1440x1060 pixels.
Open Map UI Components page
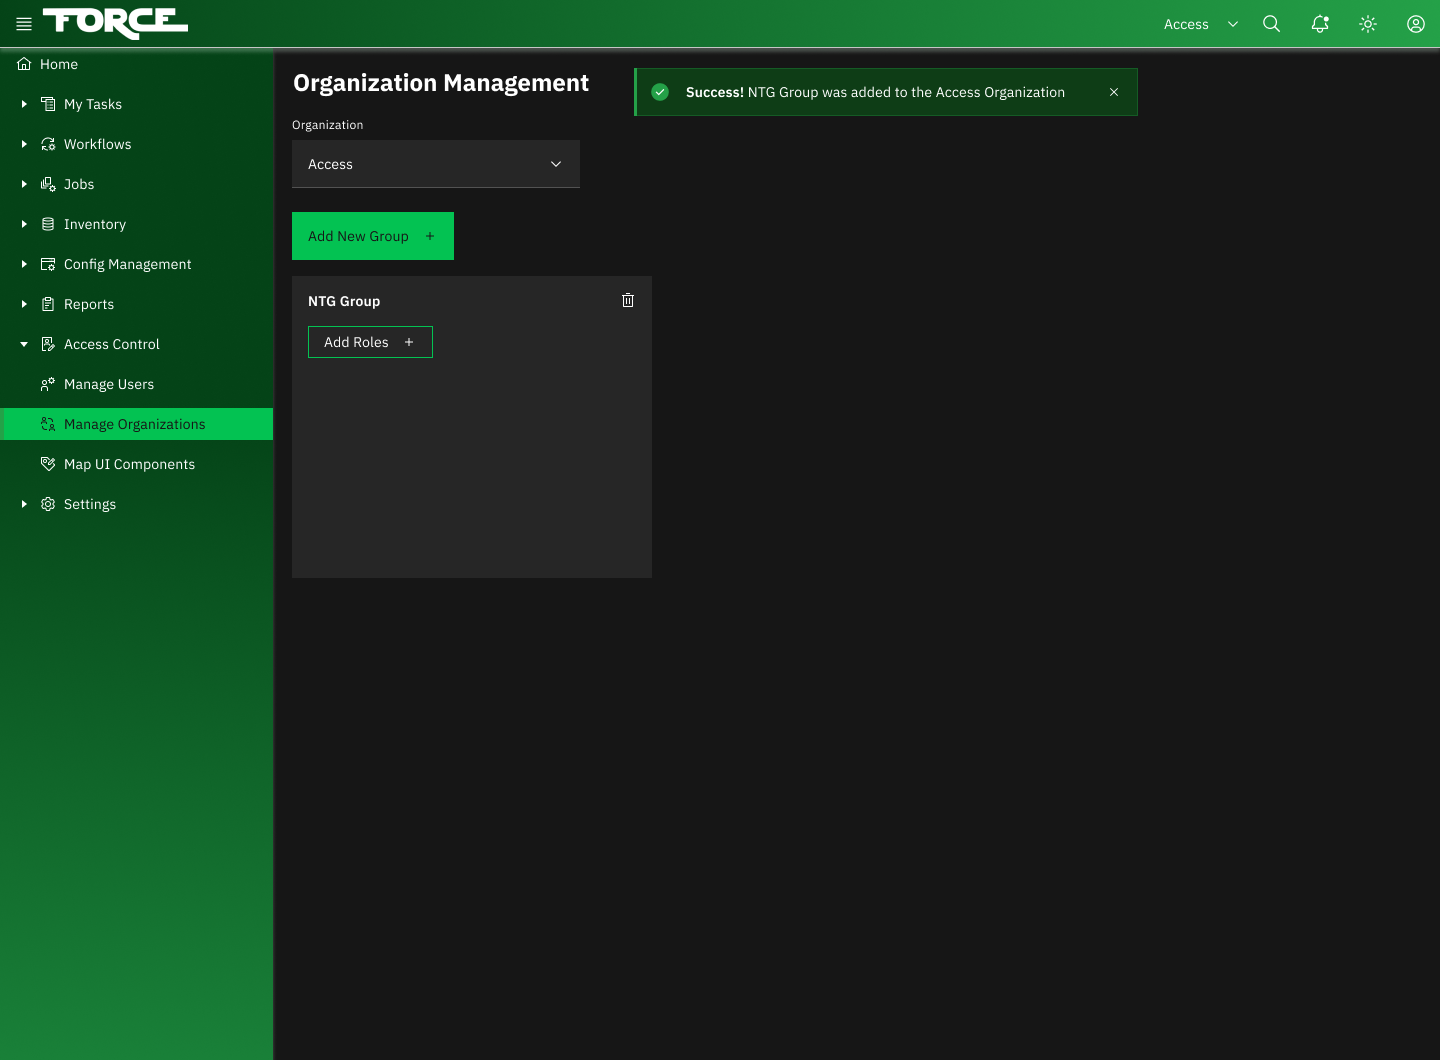click(x=129, y=464)
